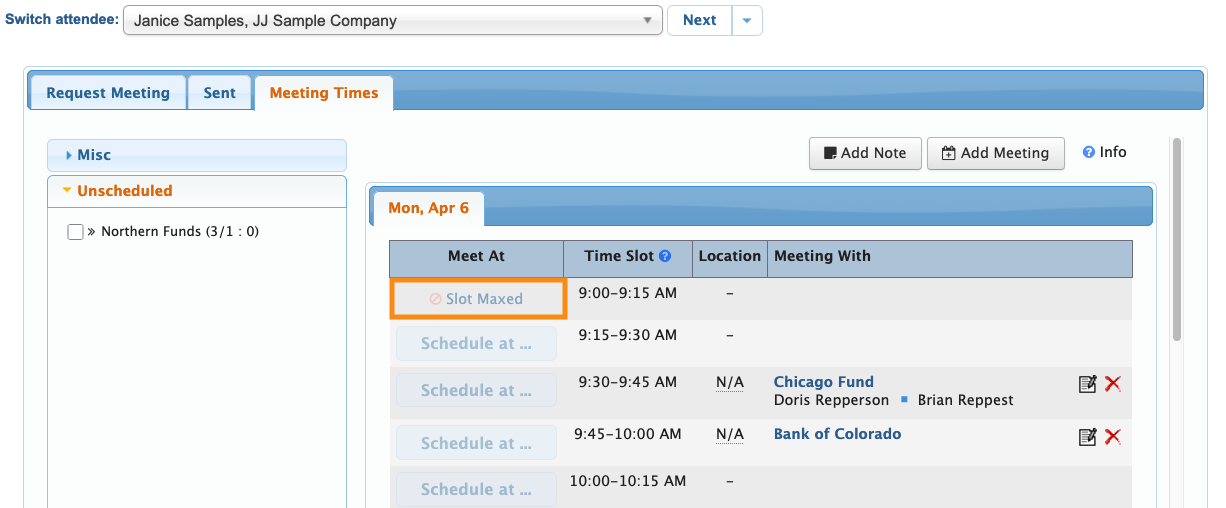Click the edit note icon for Chicago Fund
Image resolution: width=1226 pixels, height=508 pixels.
[x=1087, y=384]
